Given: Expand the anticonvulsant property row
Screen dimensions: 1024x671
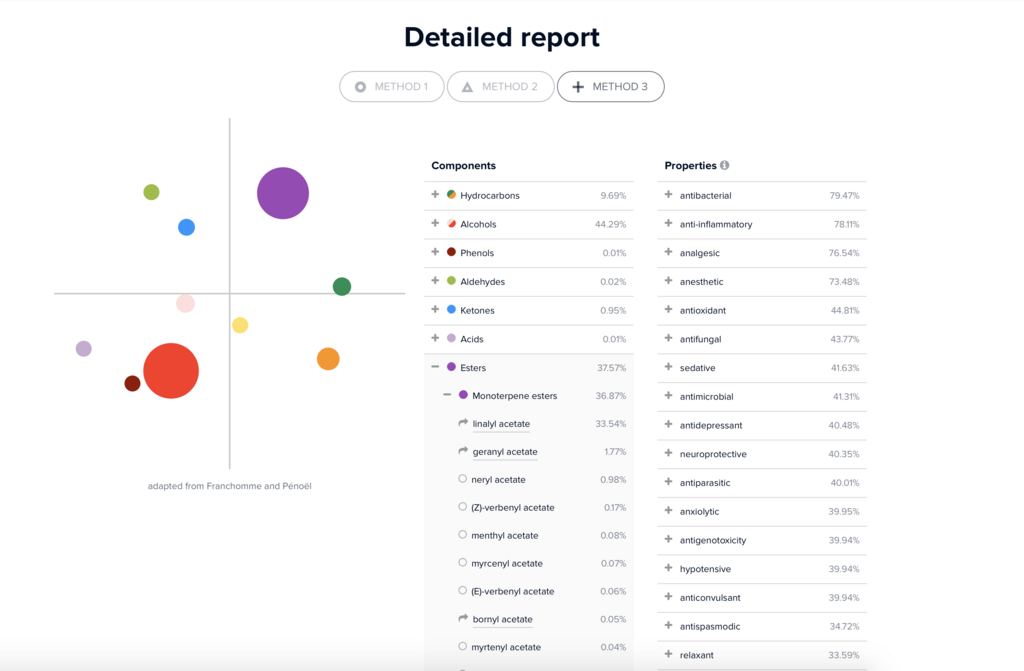Looking at the screenshot, I should pyautogui.click(x=668, y=597).
